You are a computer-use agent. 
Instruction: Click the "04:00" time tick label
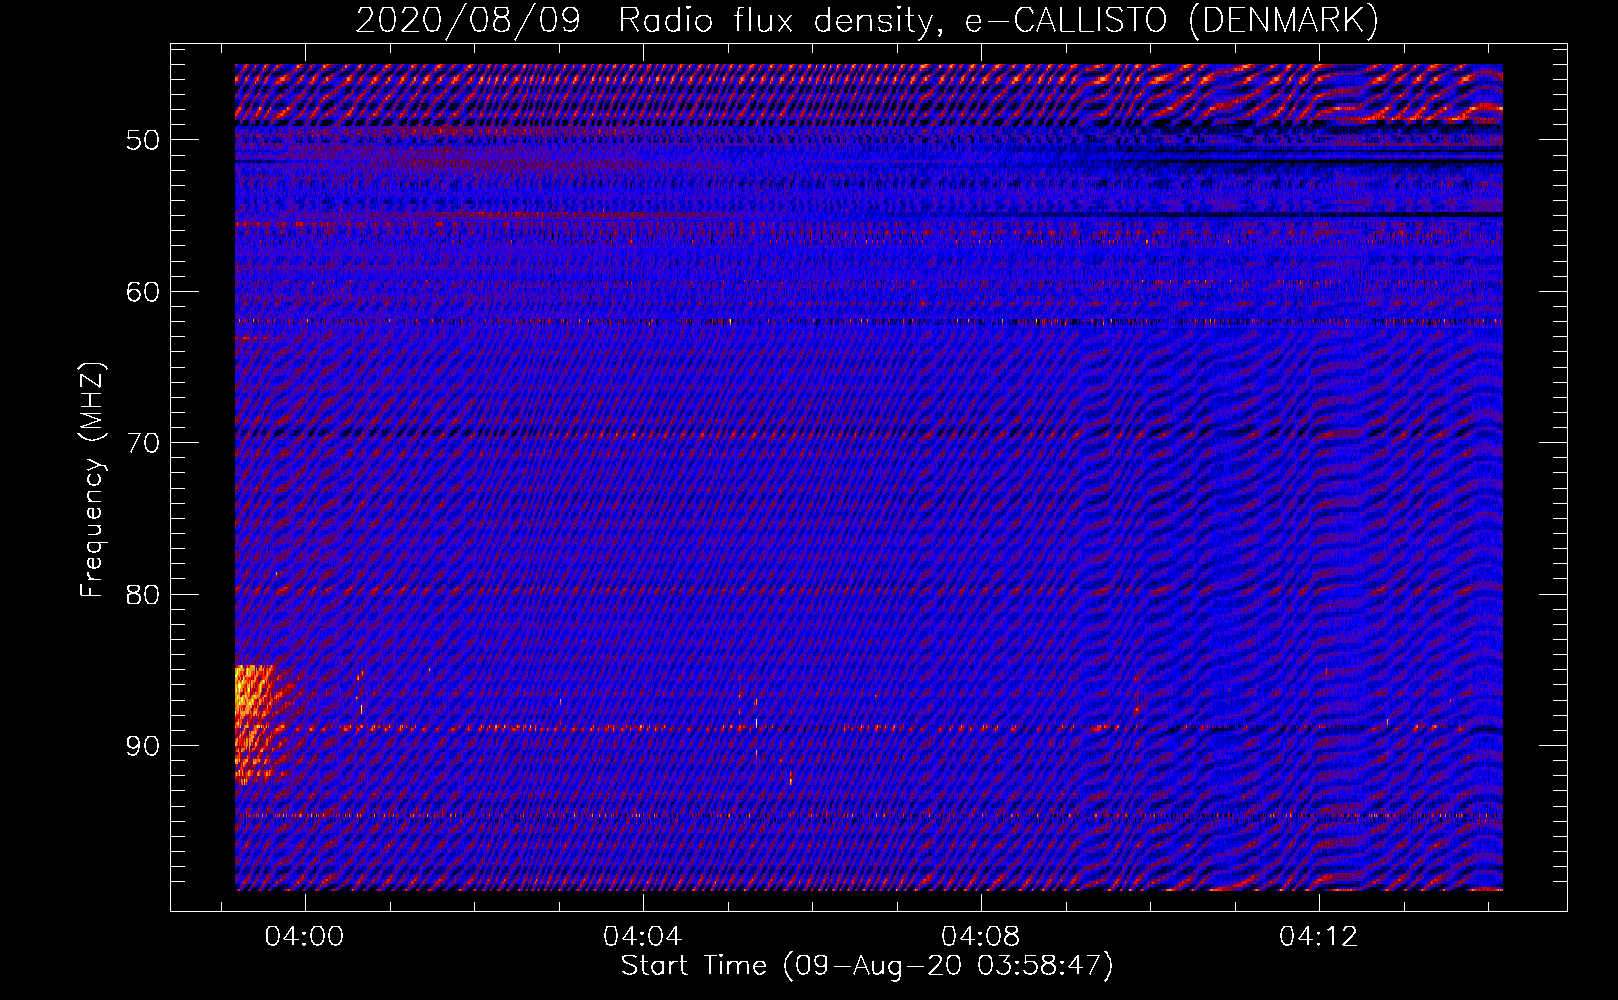coord(304,937)
